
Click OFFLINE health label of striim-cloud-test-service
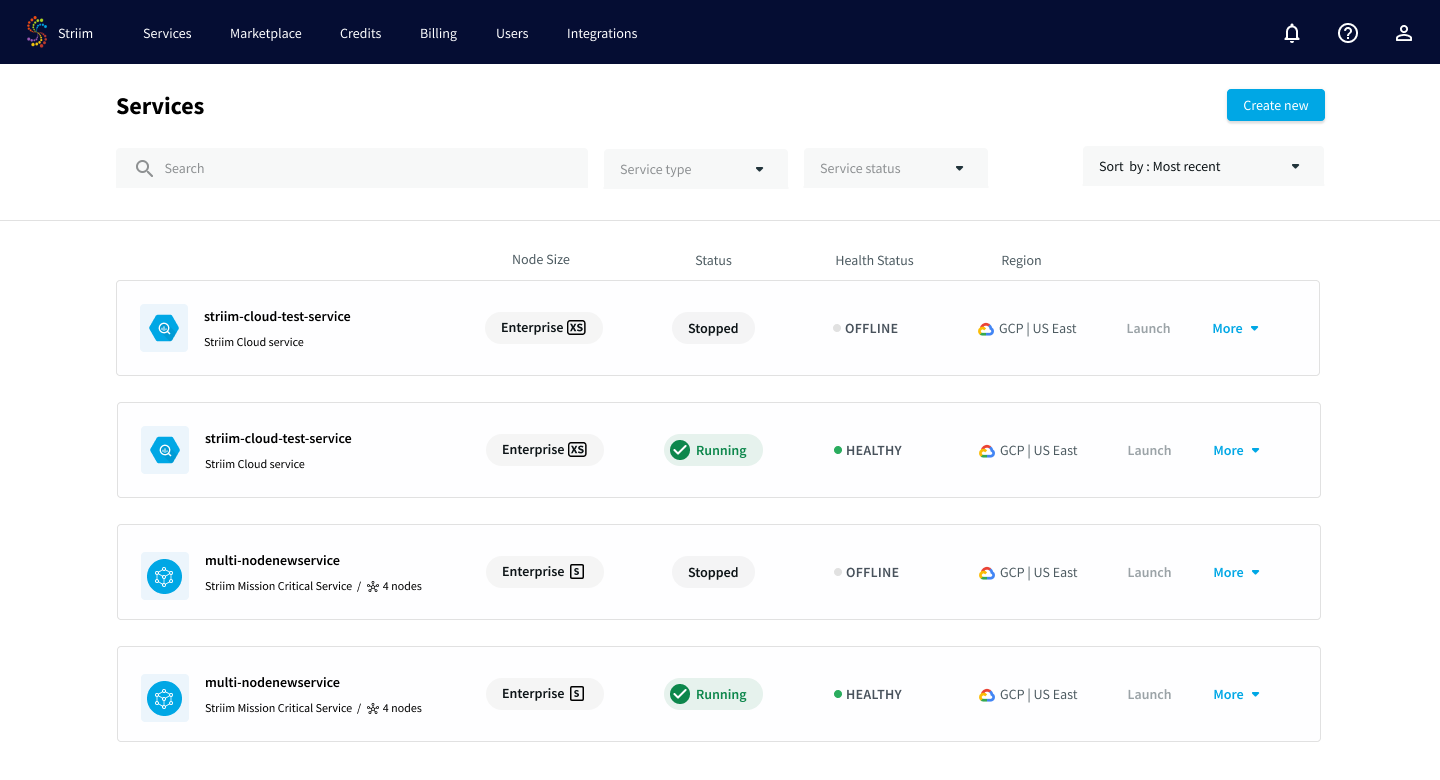[x=871, y=328]
